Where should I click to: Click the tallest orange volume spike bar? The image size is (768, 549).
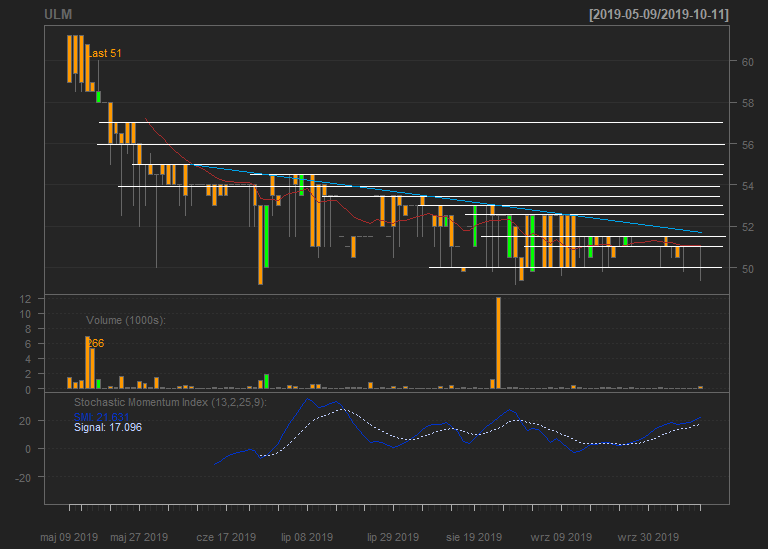[499, 343]
